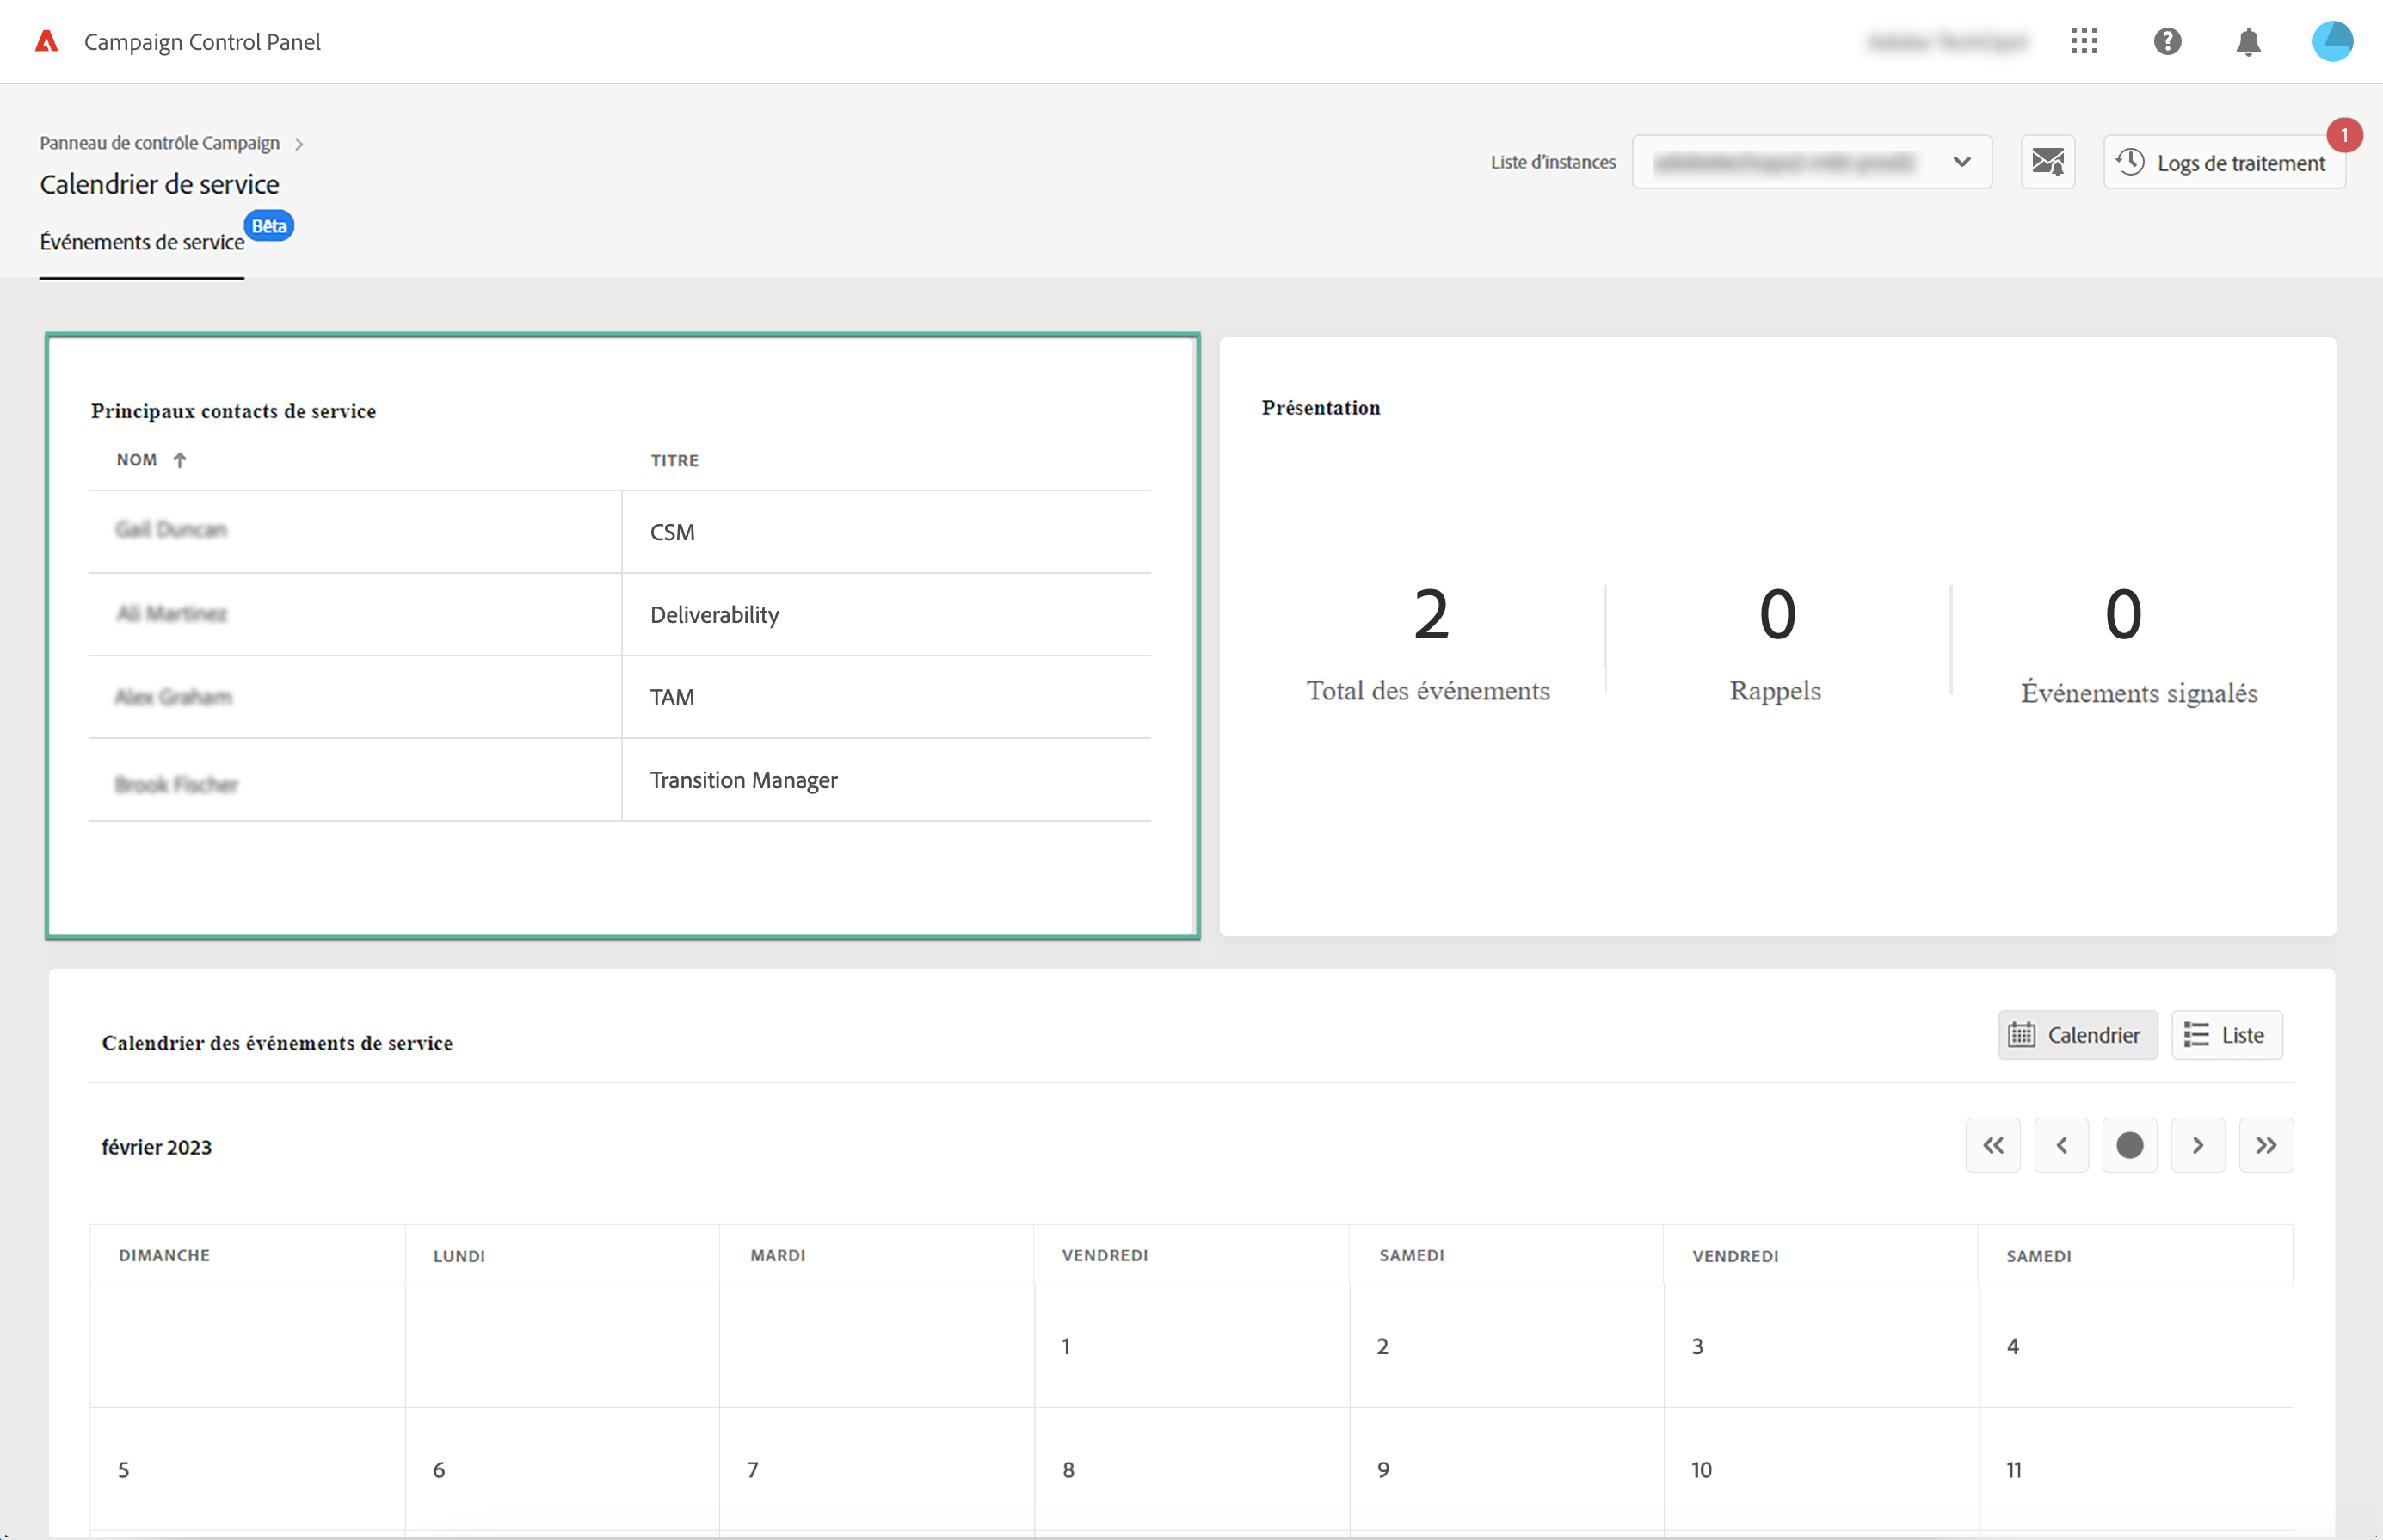Image resolution: width=2383 pixels, height=1540 pixels.
Task: Select the Événements de service tab
Action: pyautogui.click(x=142, y=242)
